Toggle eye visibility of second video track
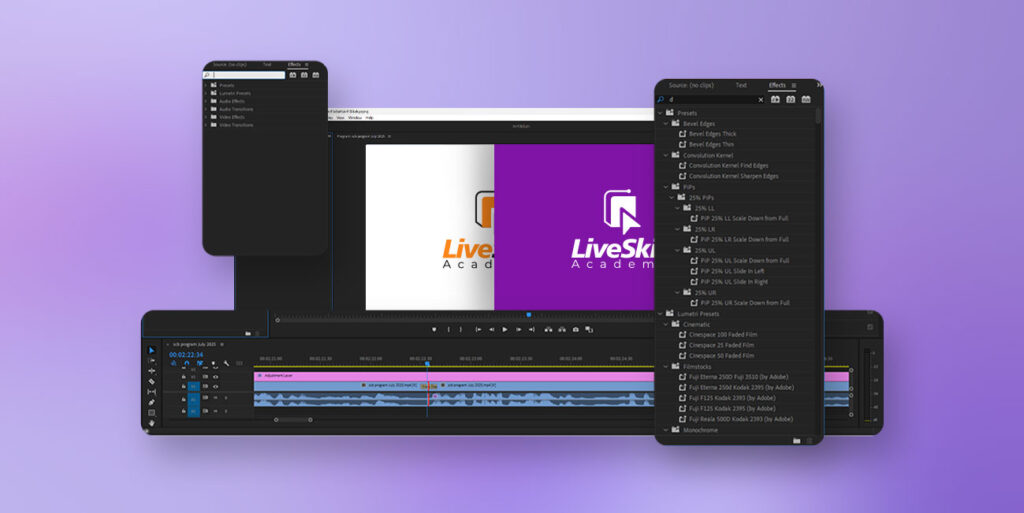Screen dimensions: 1024x513 (216, 386)
